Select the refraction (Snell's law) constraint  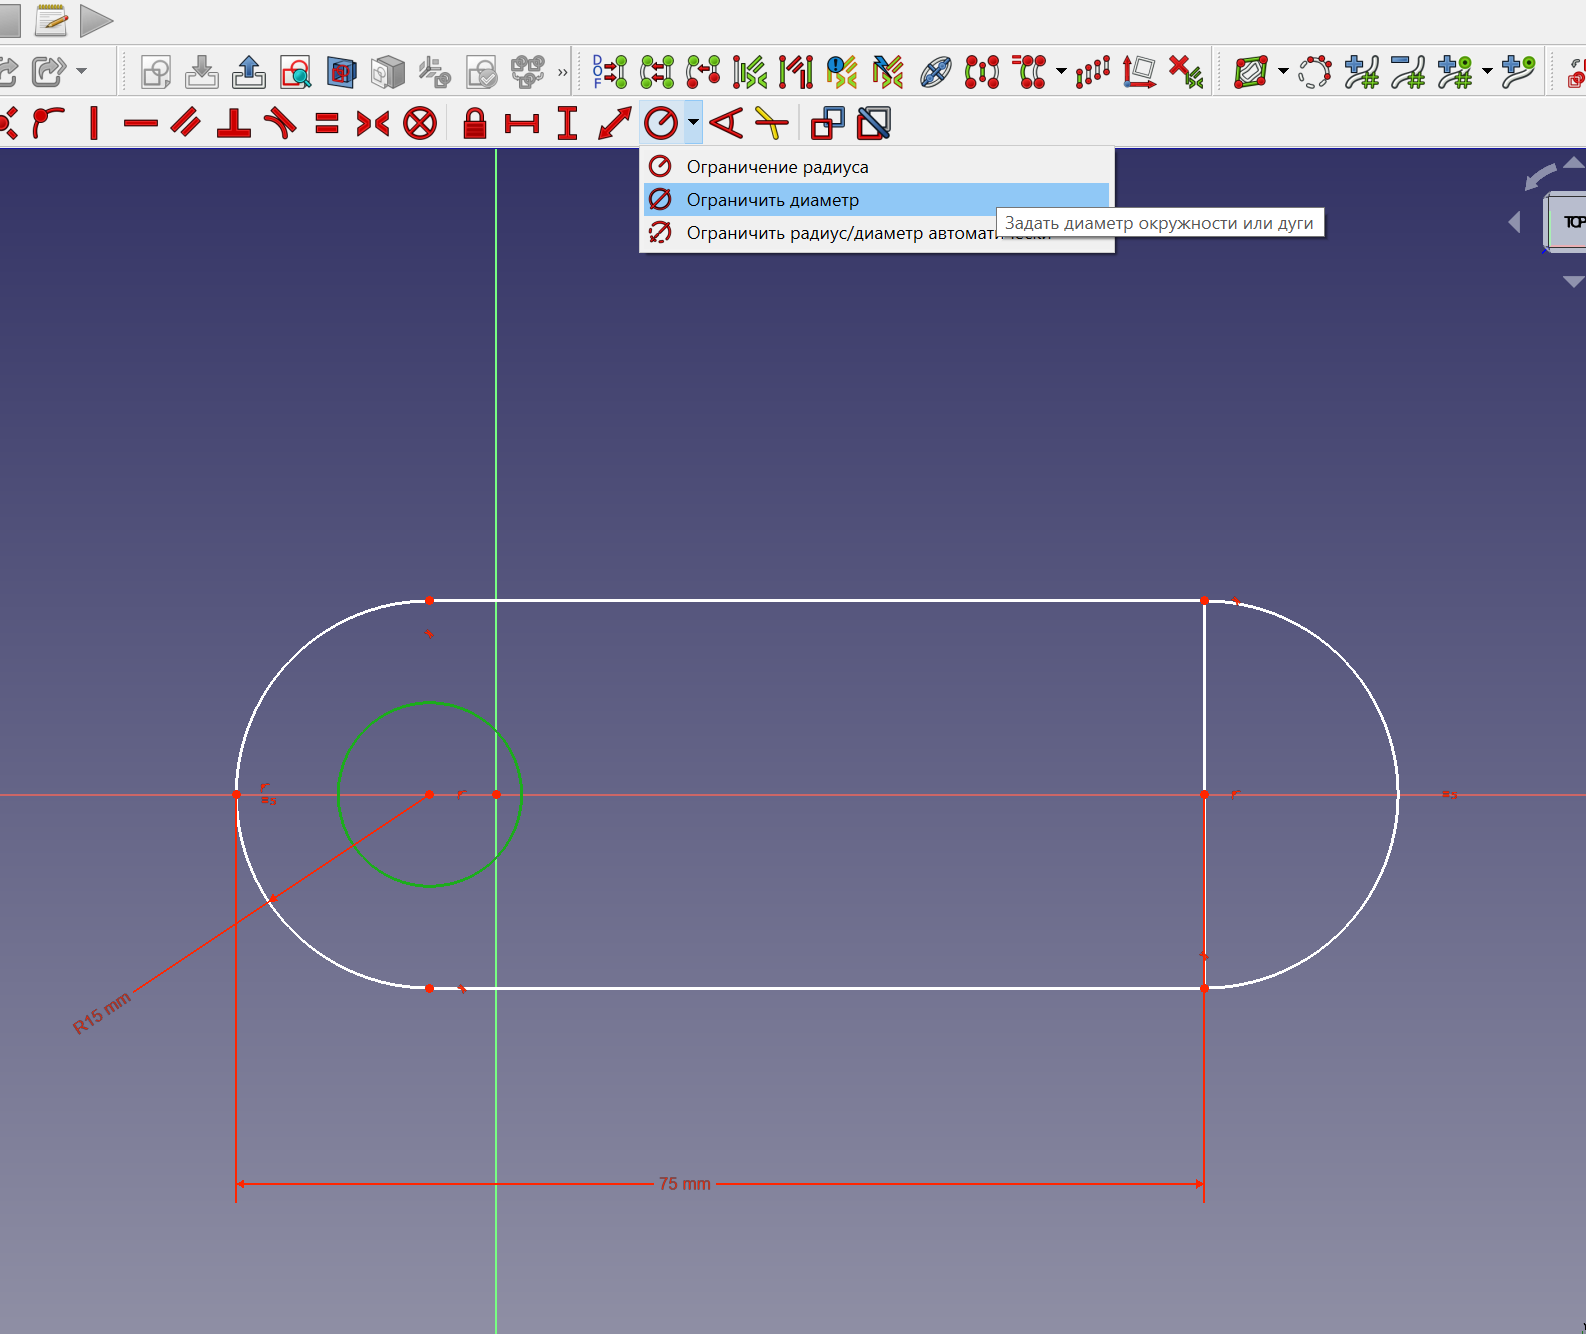tap(771, 123)
